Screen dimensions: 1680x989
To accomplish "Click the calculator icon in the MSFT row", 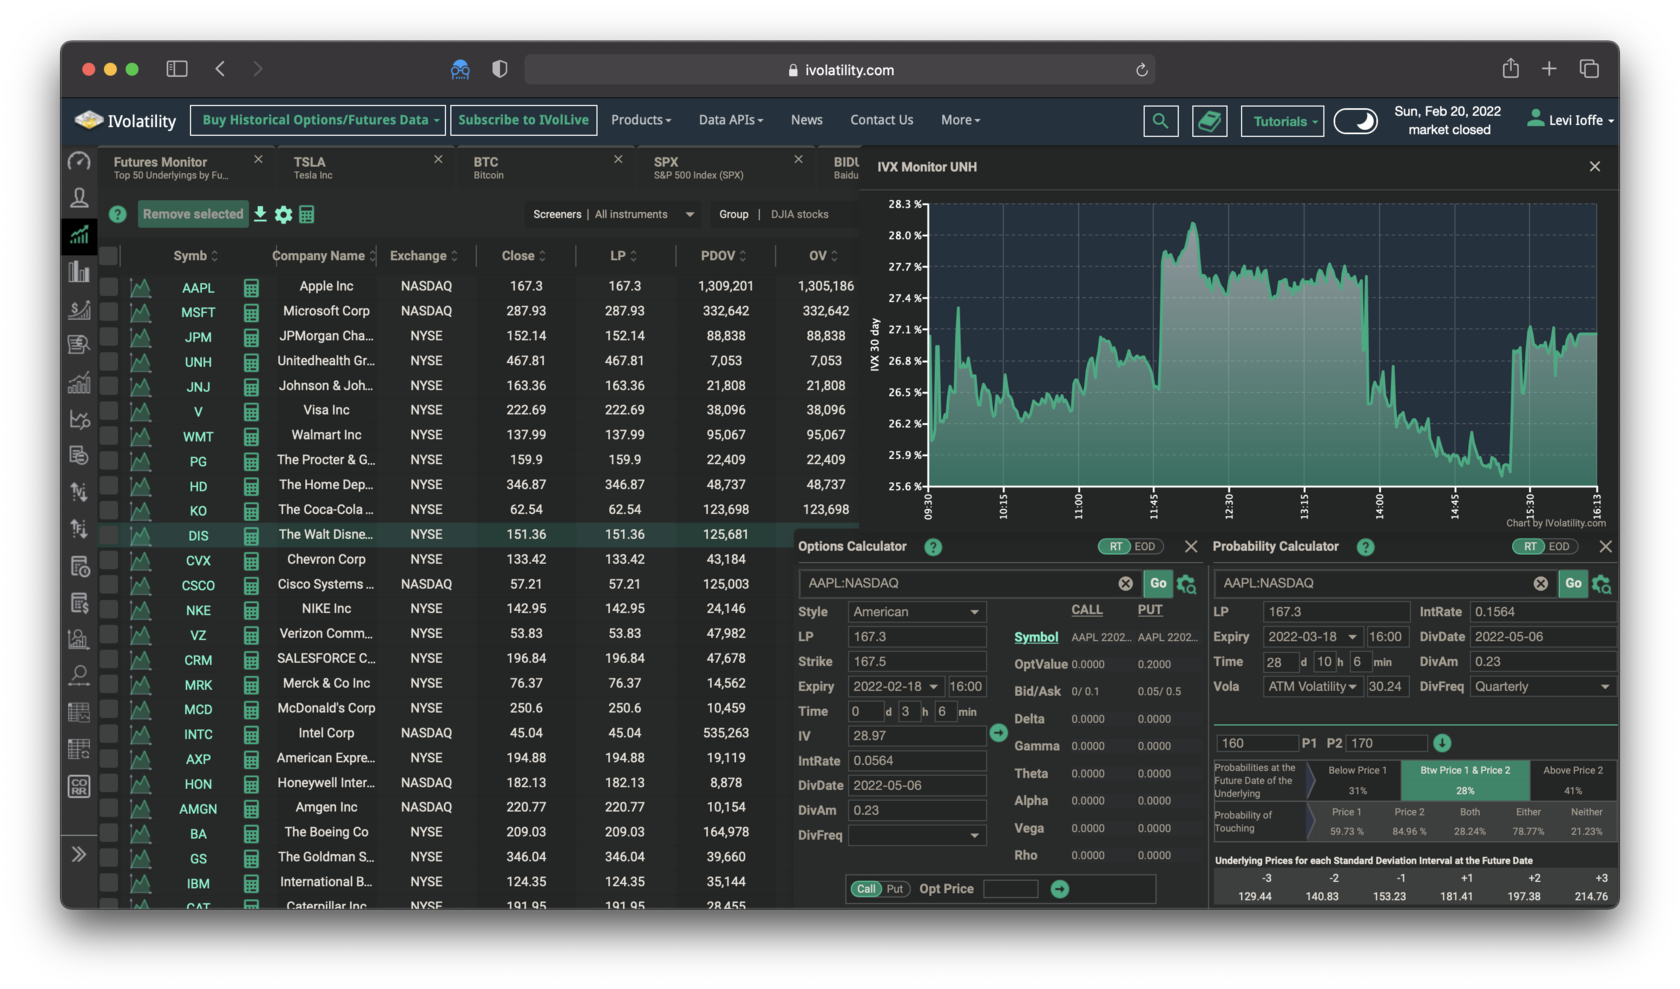I will click(x=251, y=312).
